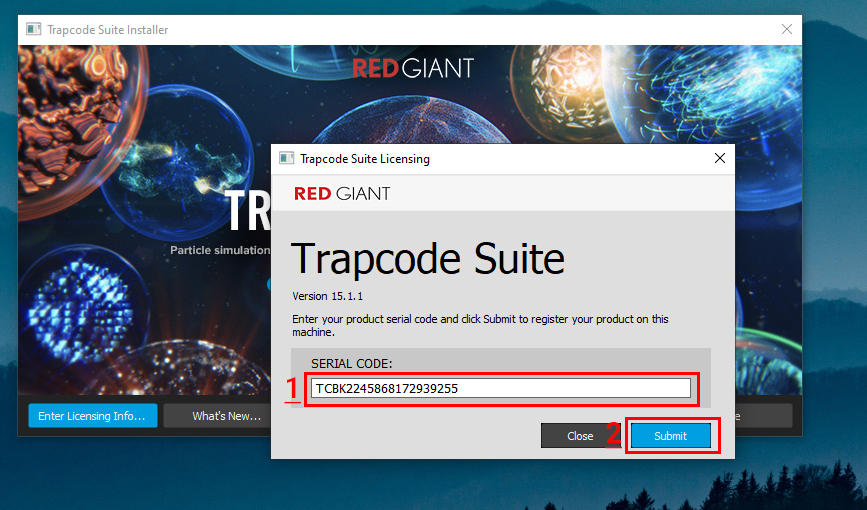Open What's New in the installer window
This screenshot has height=510, width=867.
226,416
